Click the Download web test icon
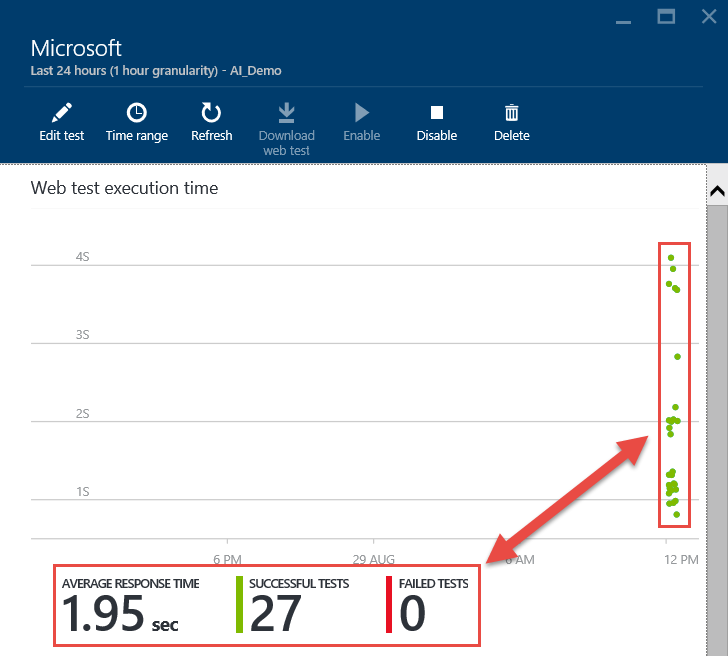The width and height of the screenshot is (728, 656). click(286, 113)
